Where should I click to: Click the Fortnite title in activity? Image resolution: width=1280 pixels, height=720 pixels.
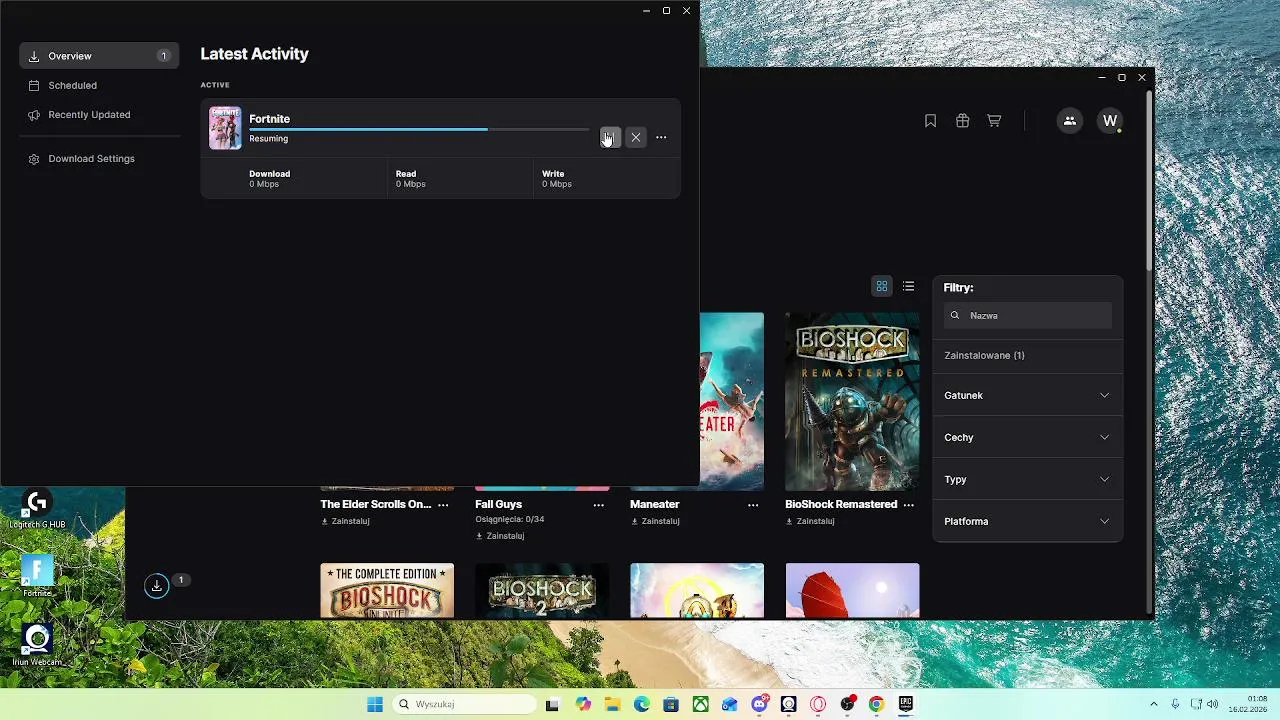tap(269, 119)
